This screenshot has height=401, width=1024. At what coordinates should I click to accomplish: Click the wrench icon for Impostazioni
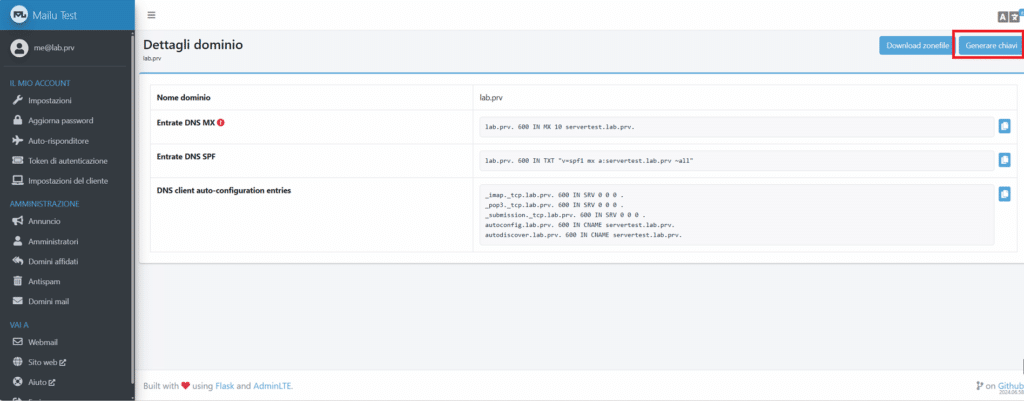pyautogui.click(x=18, y=101)
